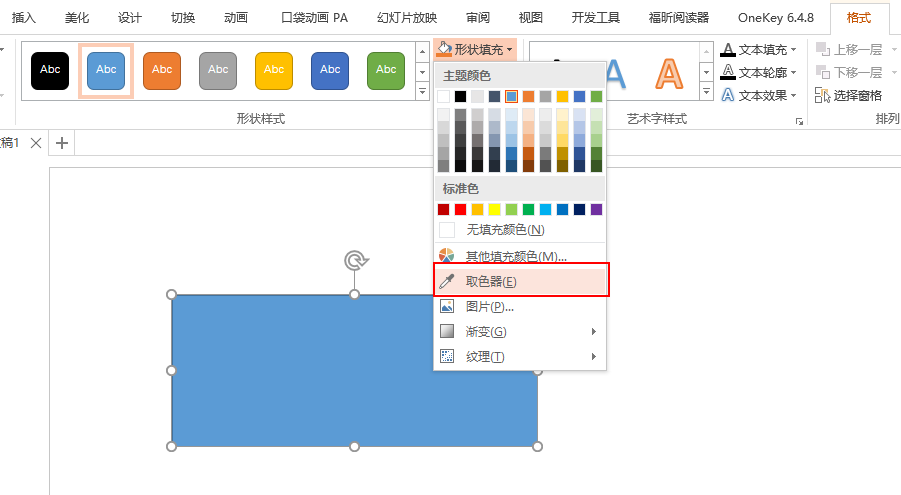Choose standard light blue color

pyautogui.click(x=545, y=209)
